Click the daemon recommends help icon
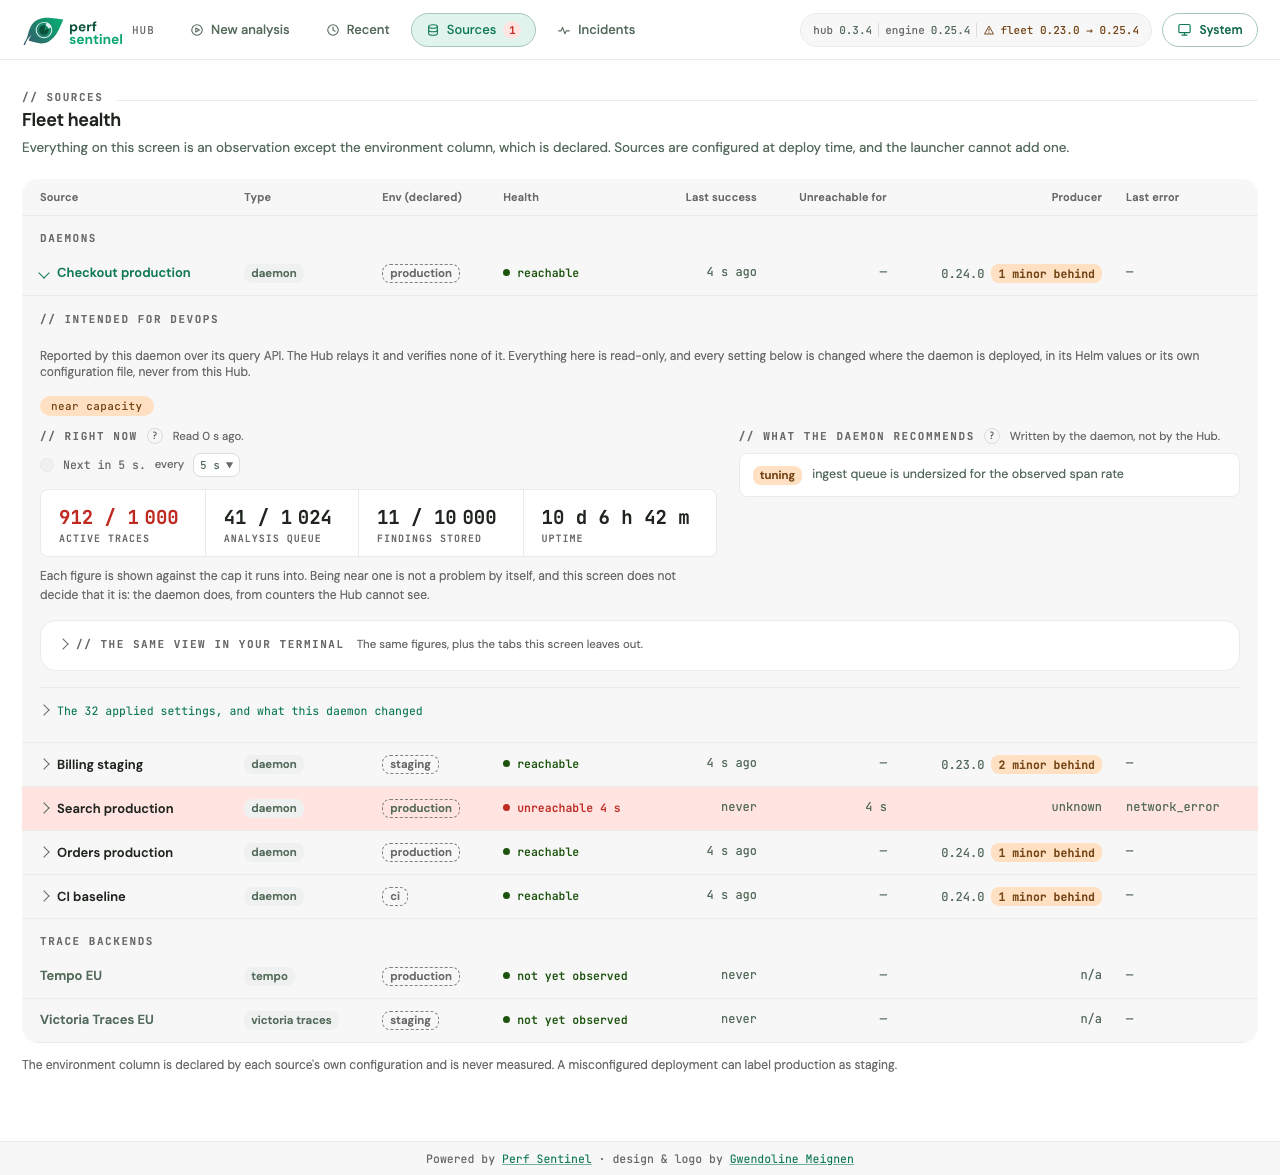 pos(992,436)
